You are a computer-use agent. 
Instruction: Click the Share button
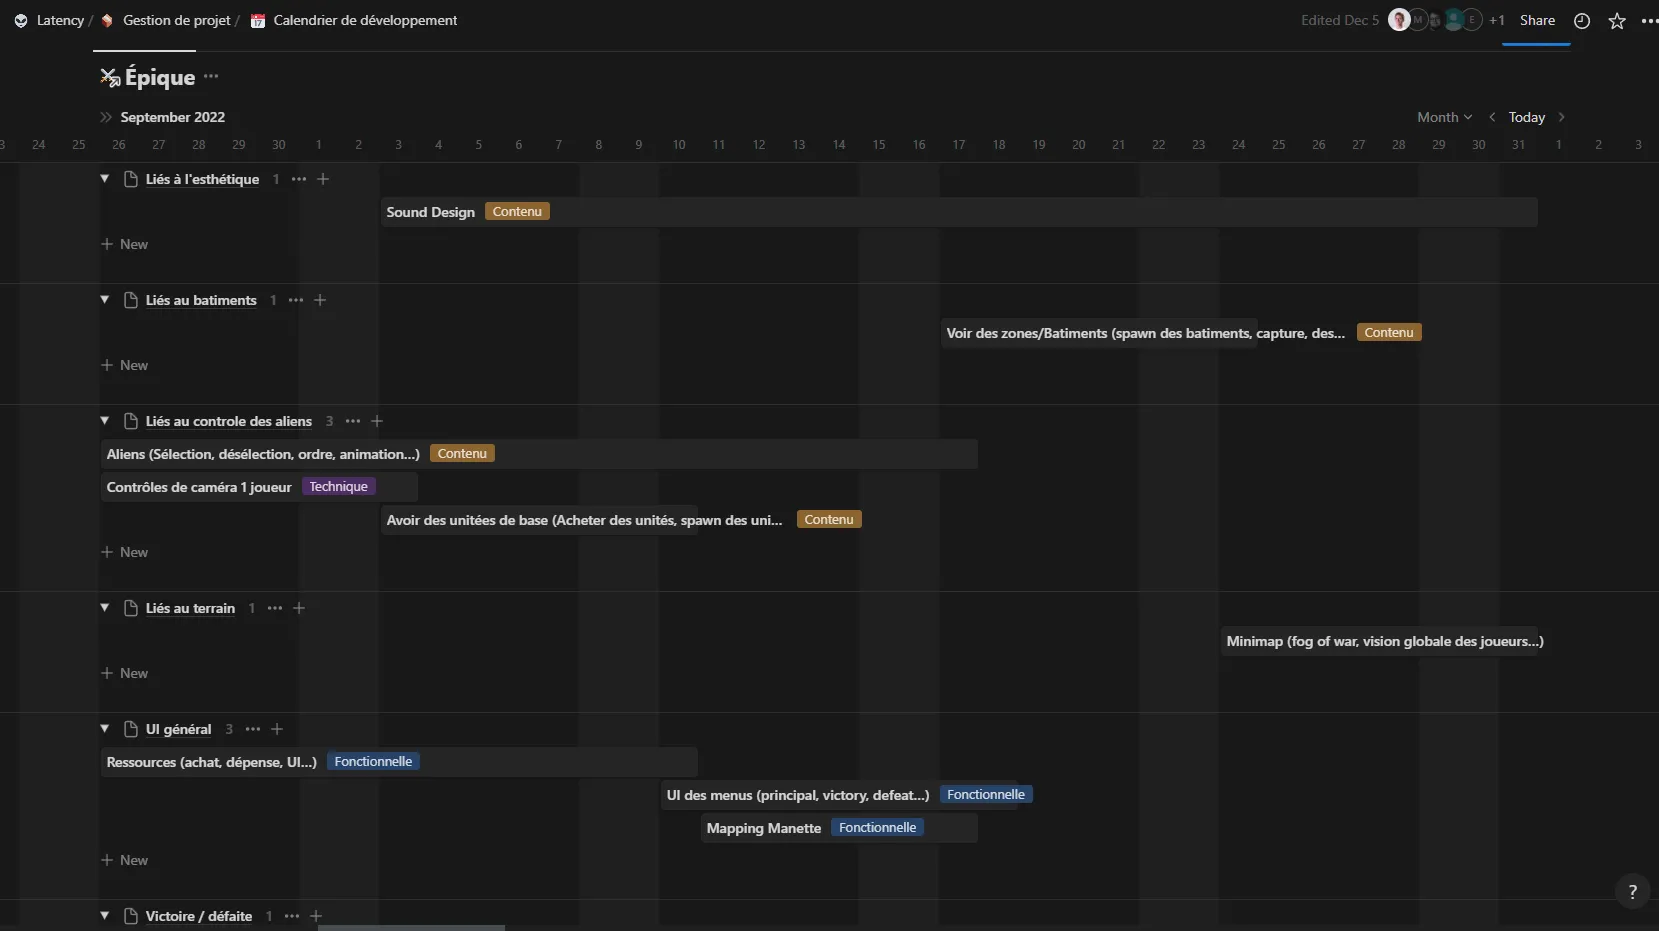1537,20
